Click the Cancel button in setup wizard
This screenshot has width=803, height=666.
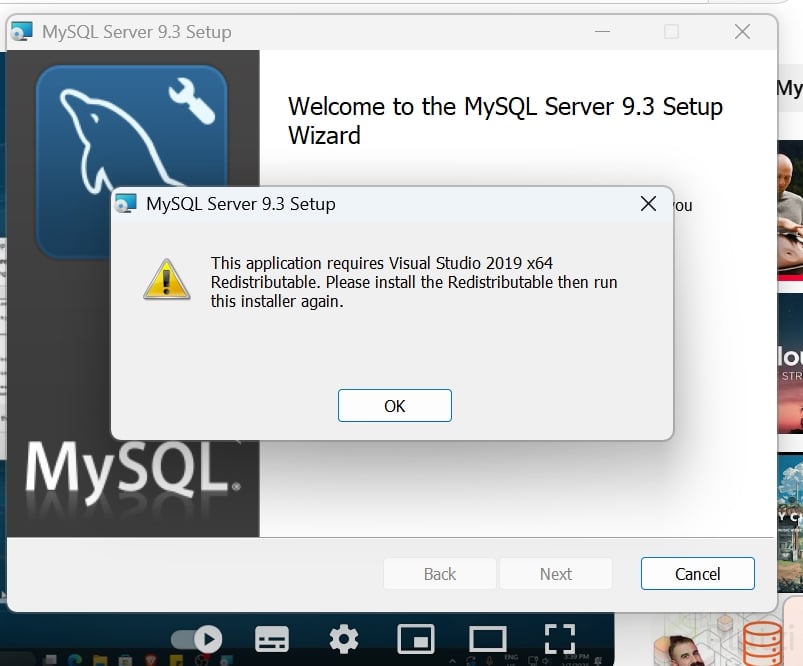(698, 574)
